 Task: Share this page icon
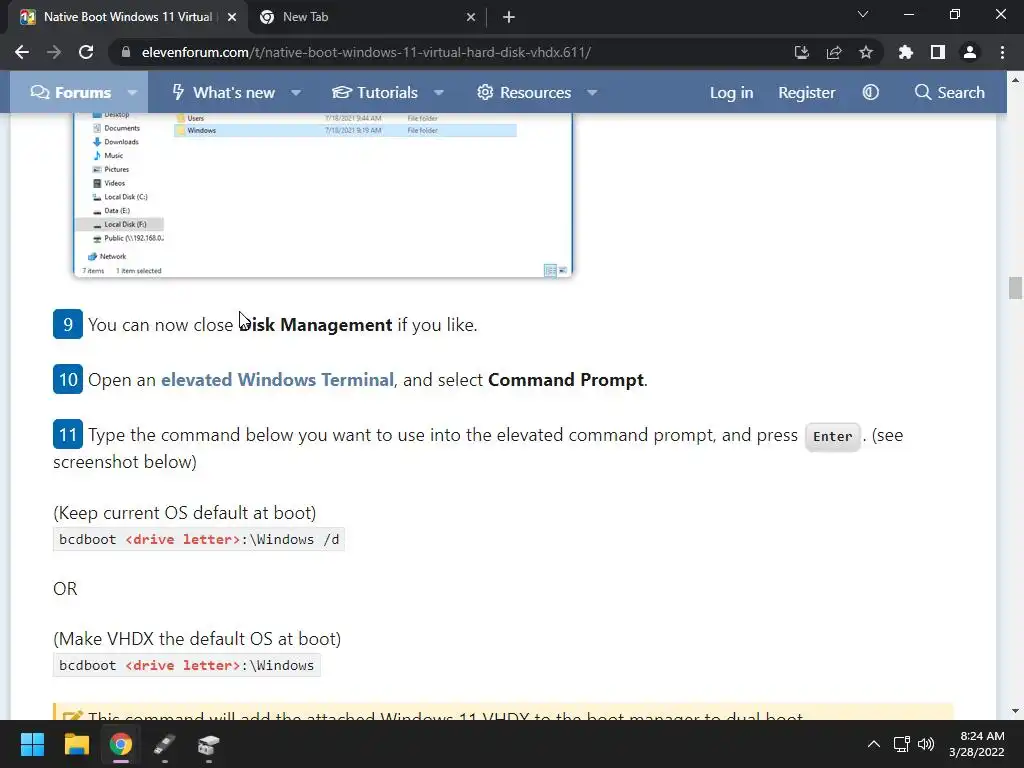(834, 52)
